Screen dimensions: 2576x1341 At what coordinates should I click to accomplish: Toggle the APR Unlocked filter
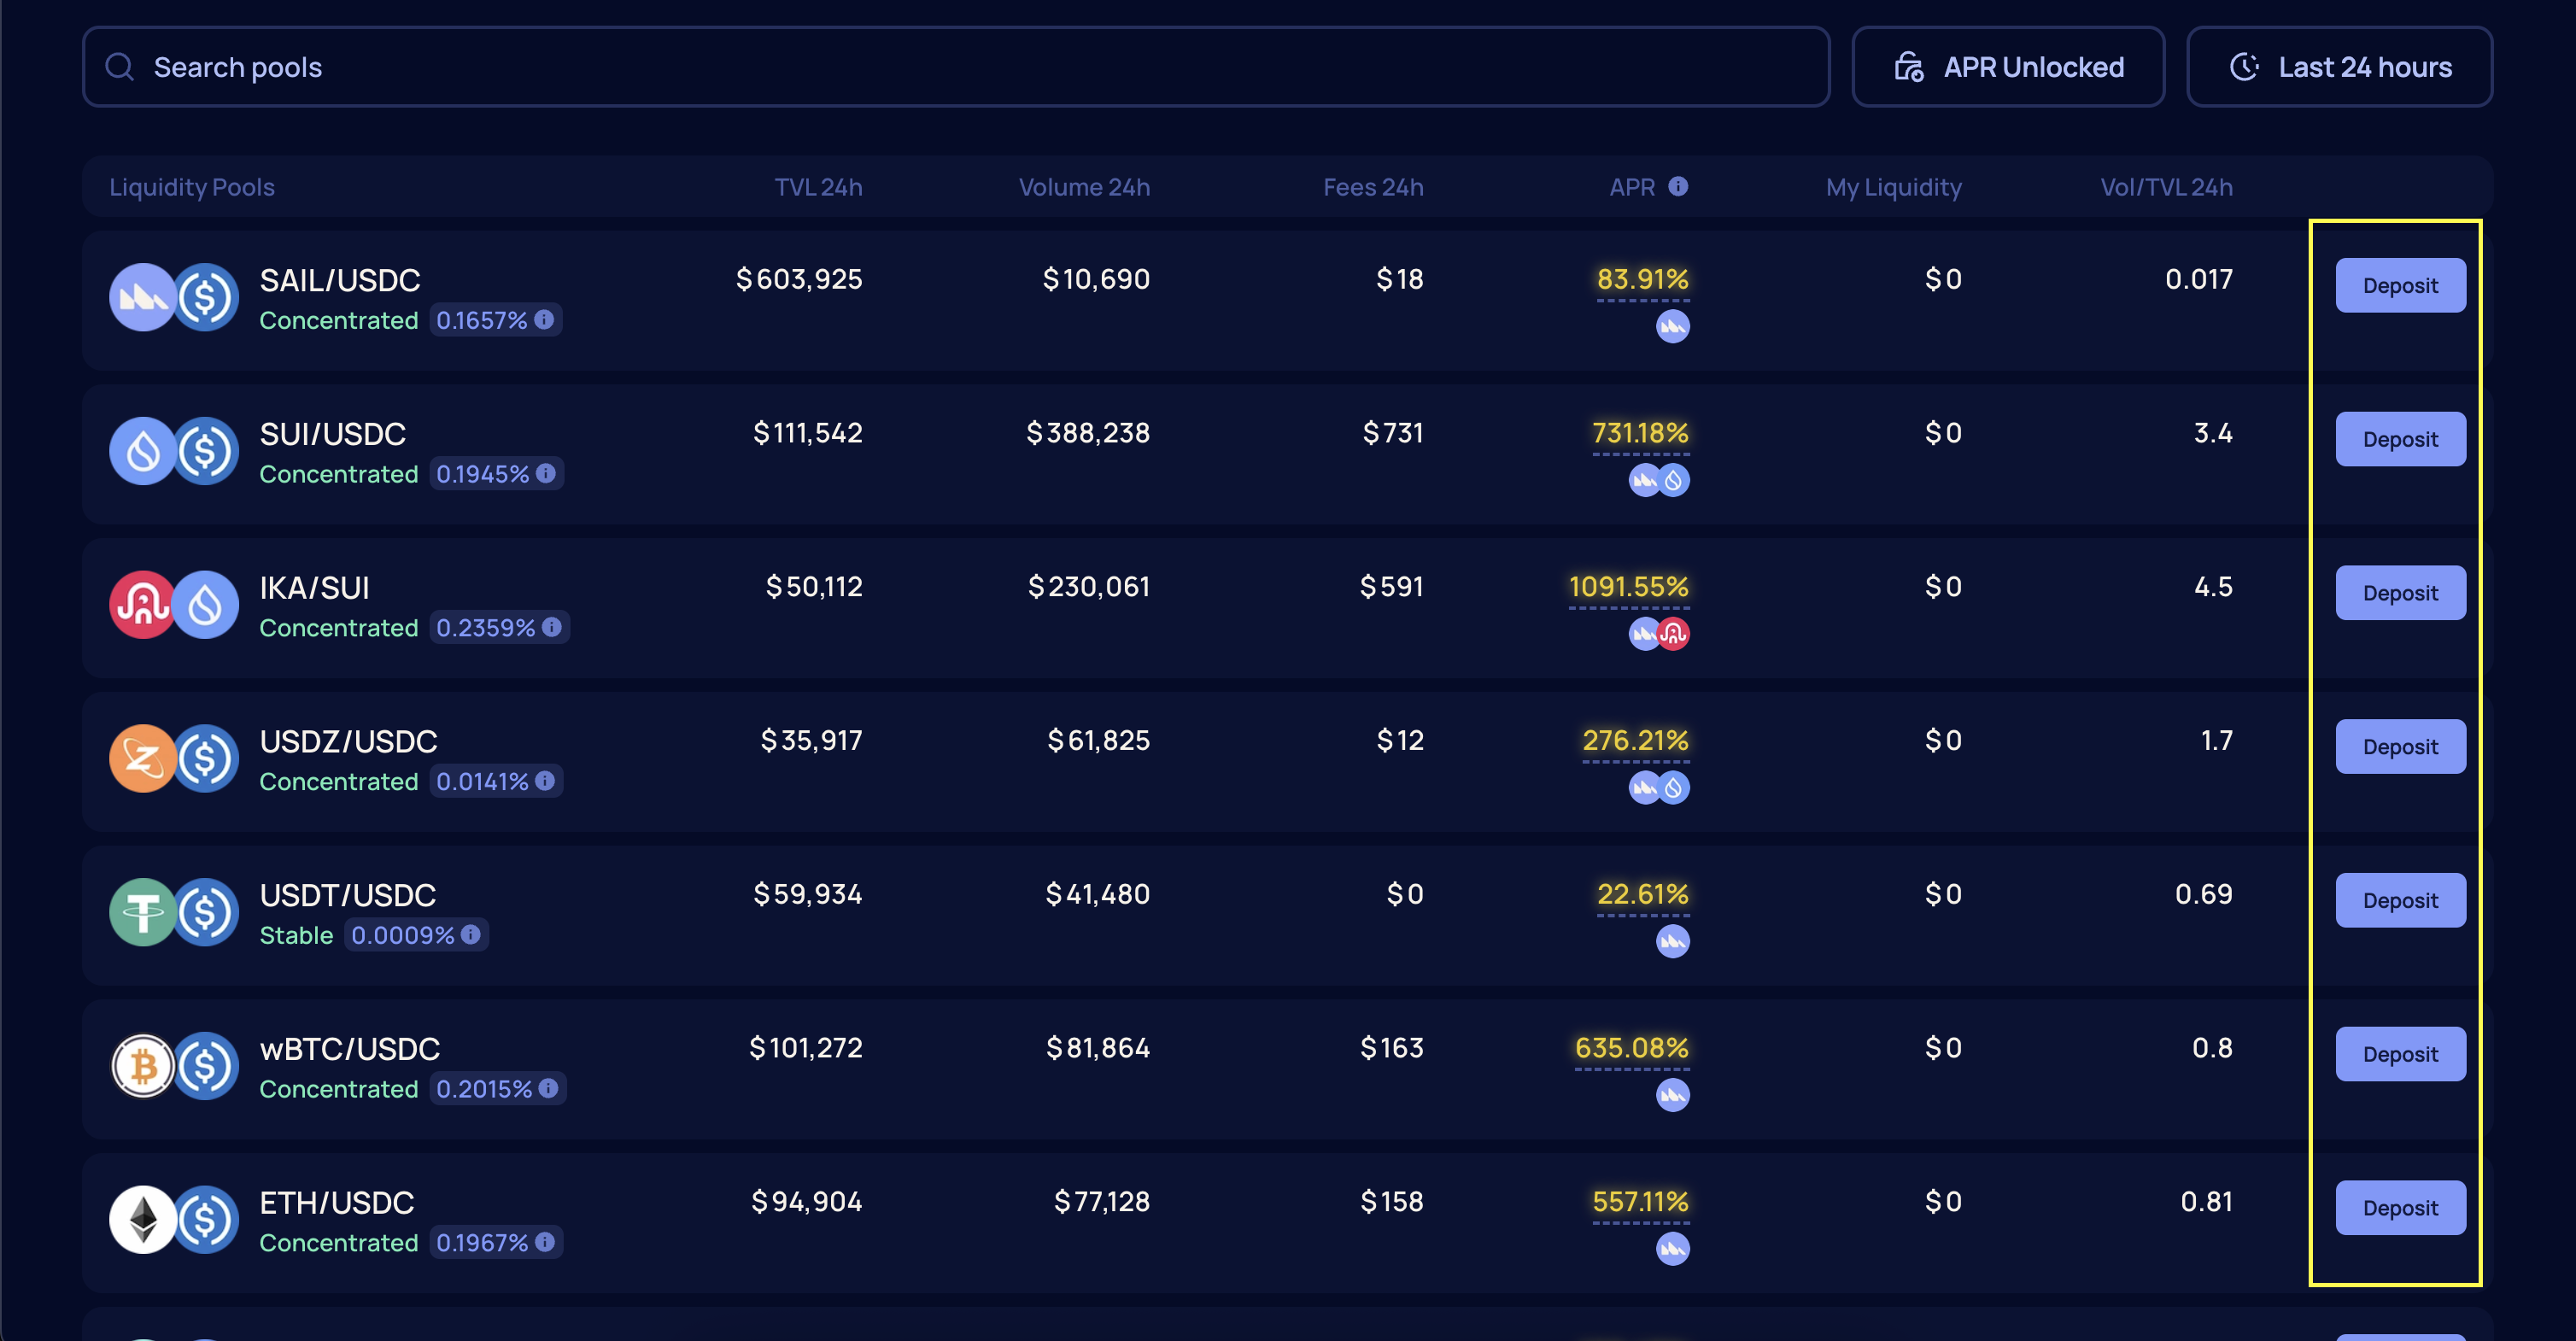tap(2008, 67)
